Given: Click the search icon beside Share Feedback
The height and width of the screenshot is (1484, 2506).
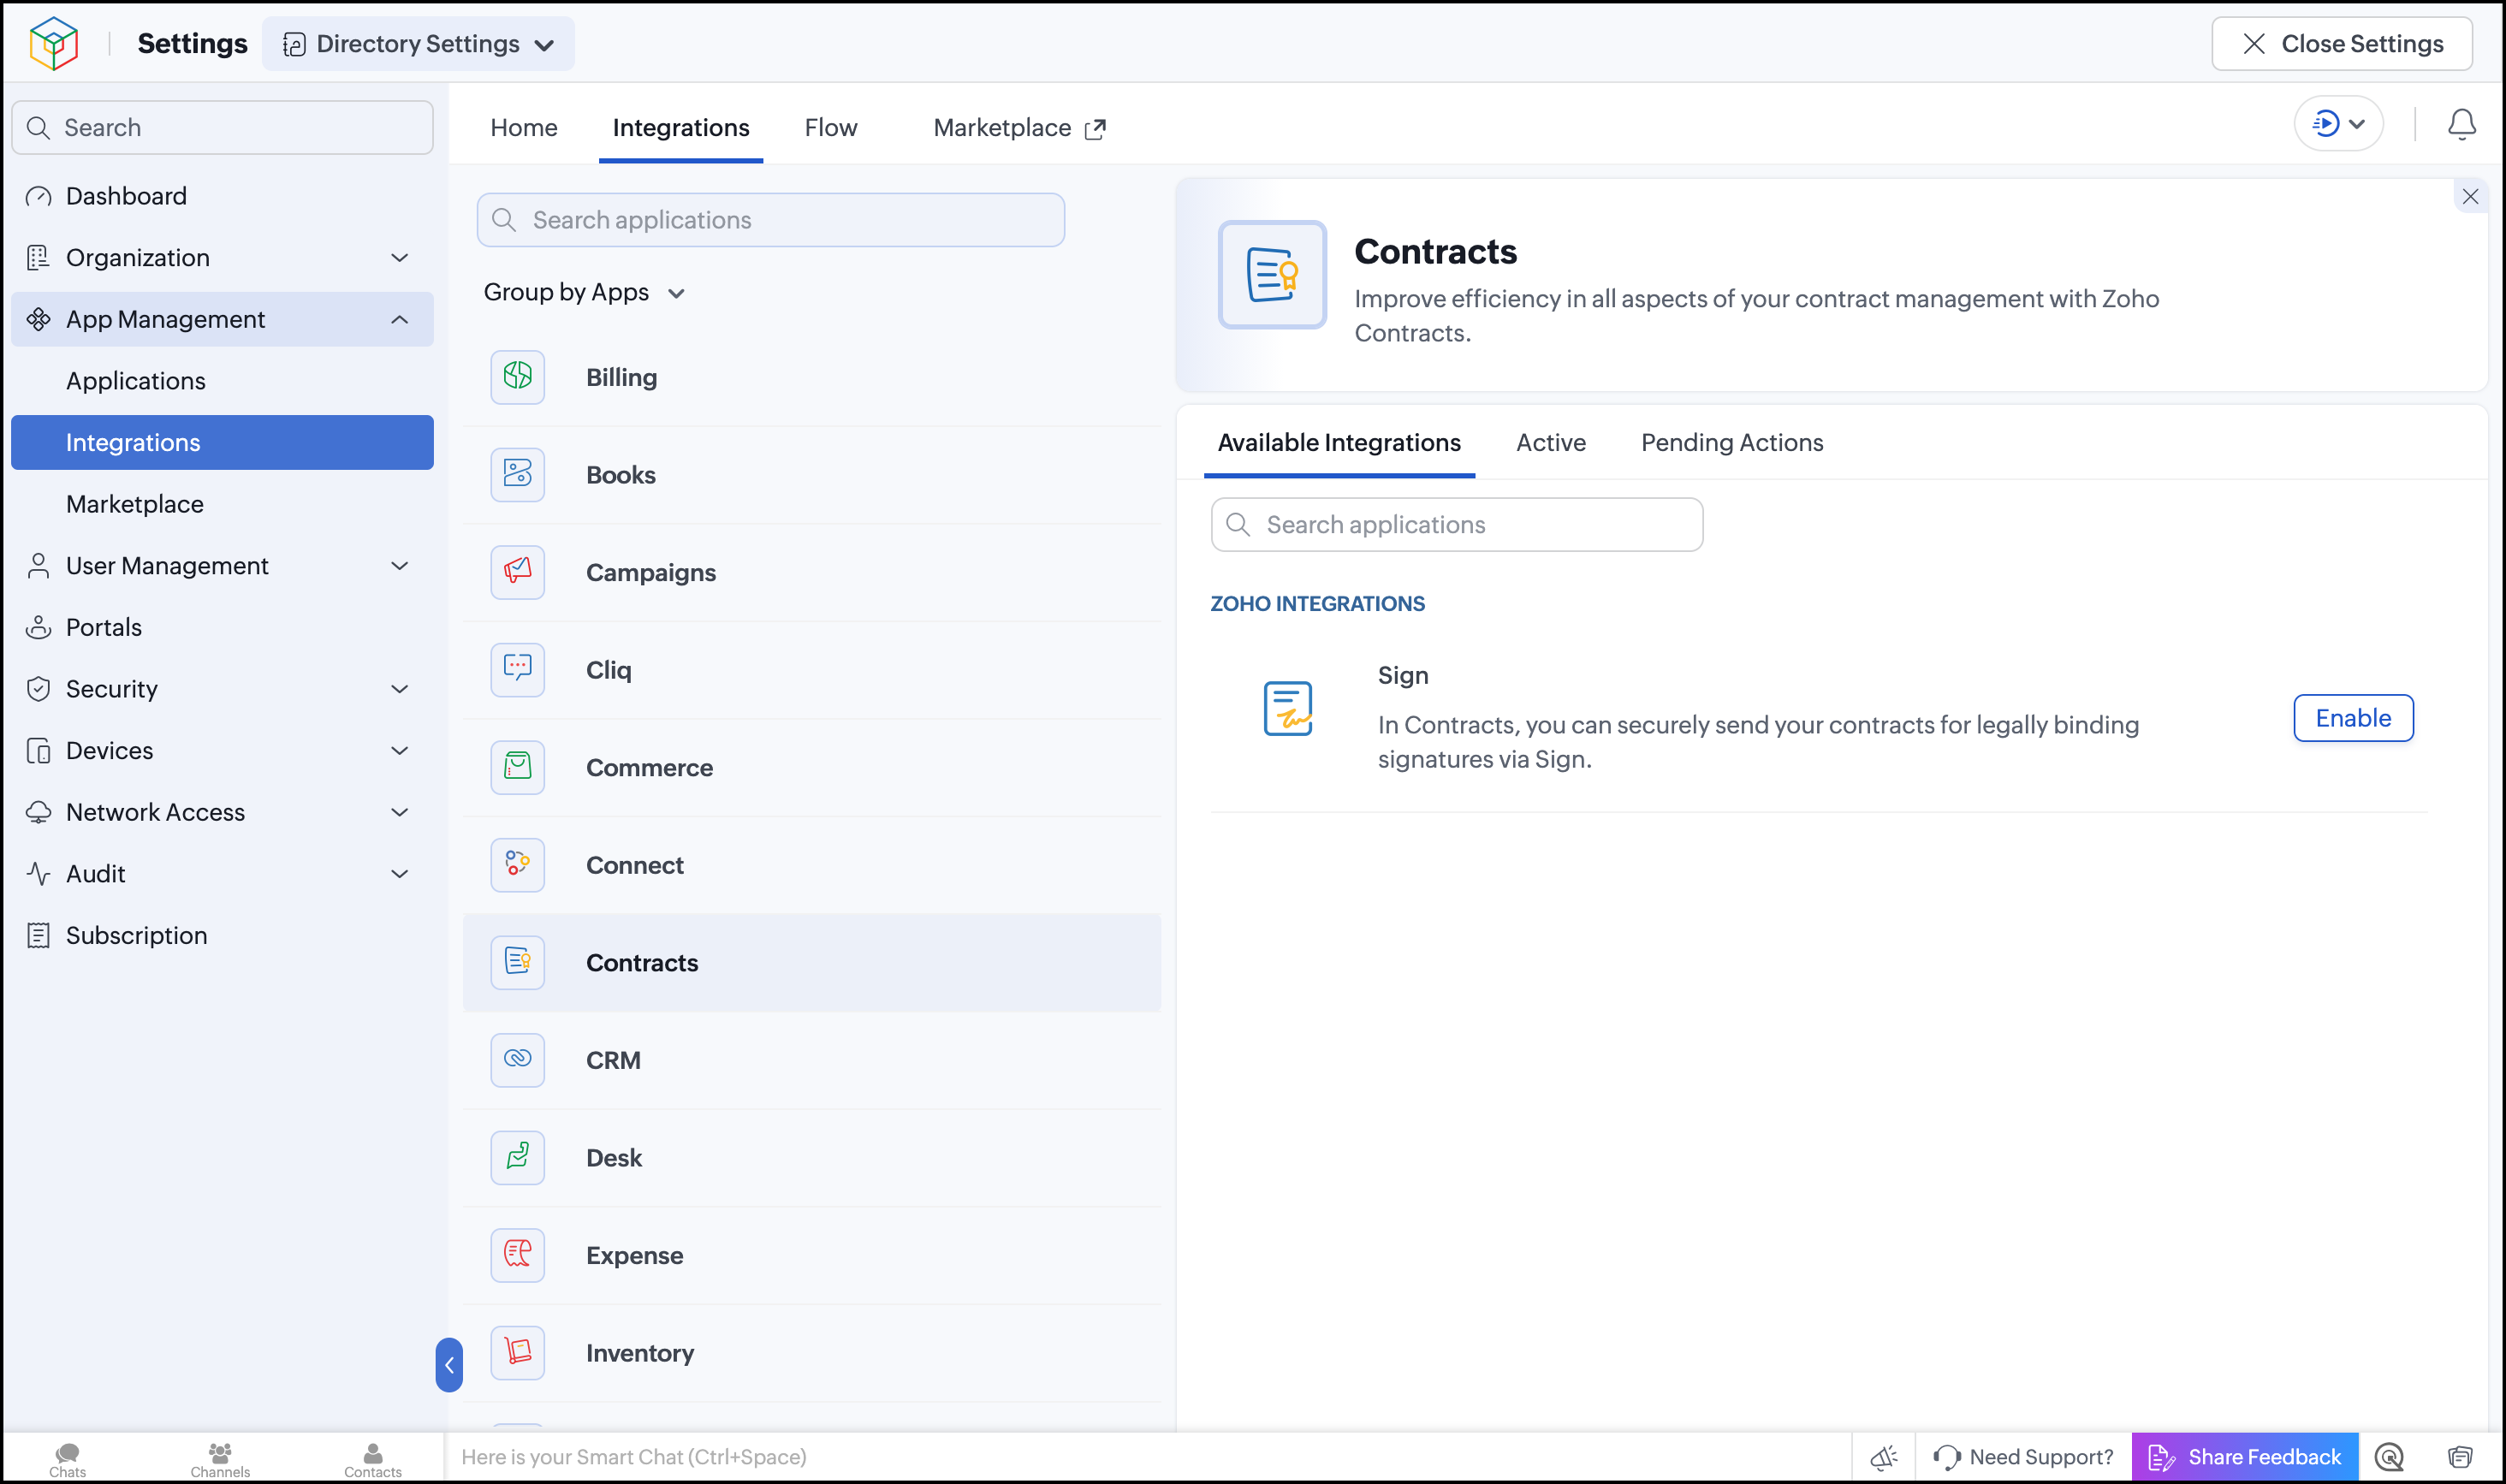Looking at the screenshot, I should pos(2389,1457).
